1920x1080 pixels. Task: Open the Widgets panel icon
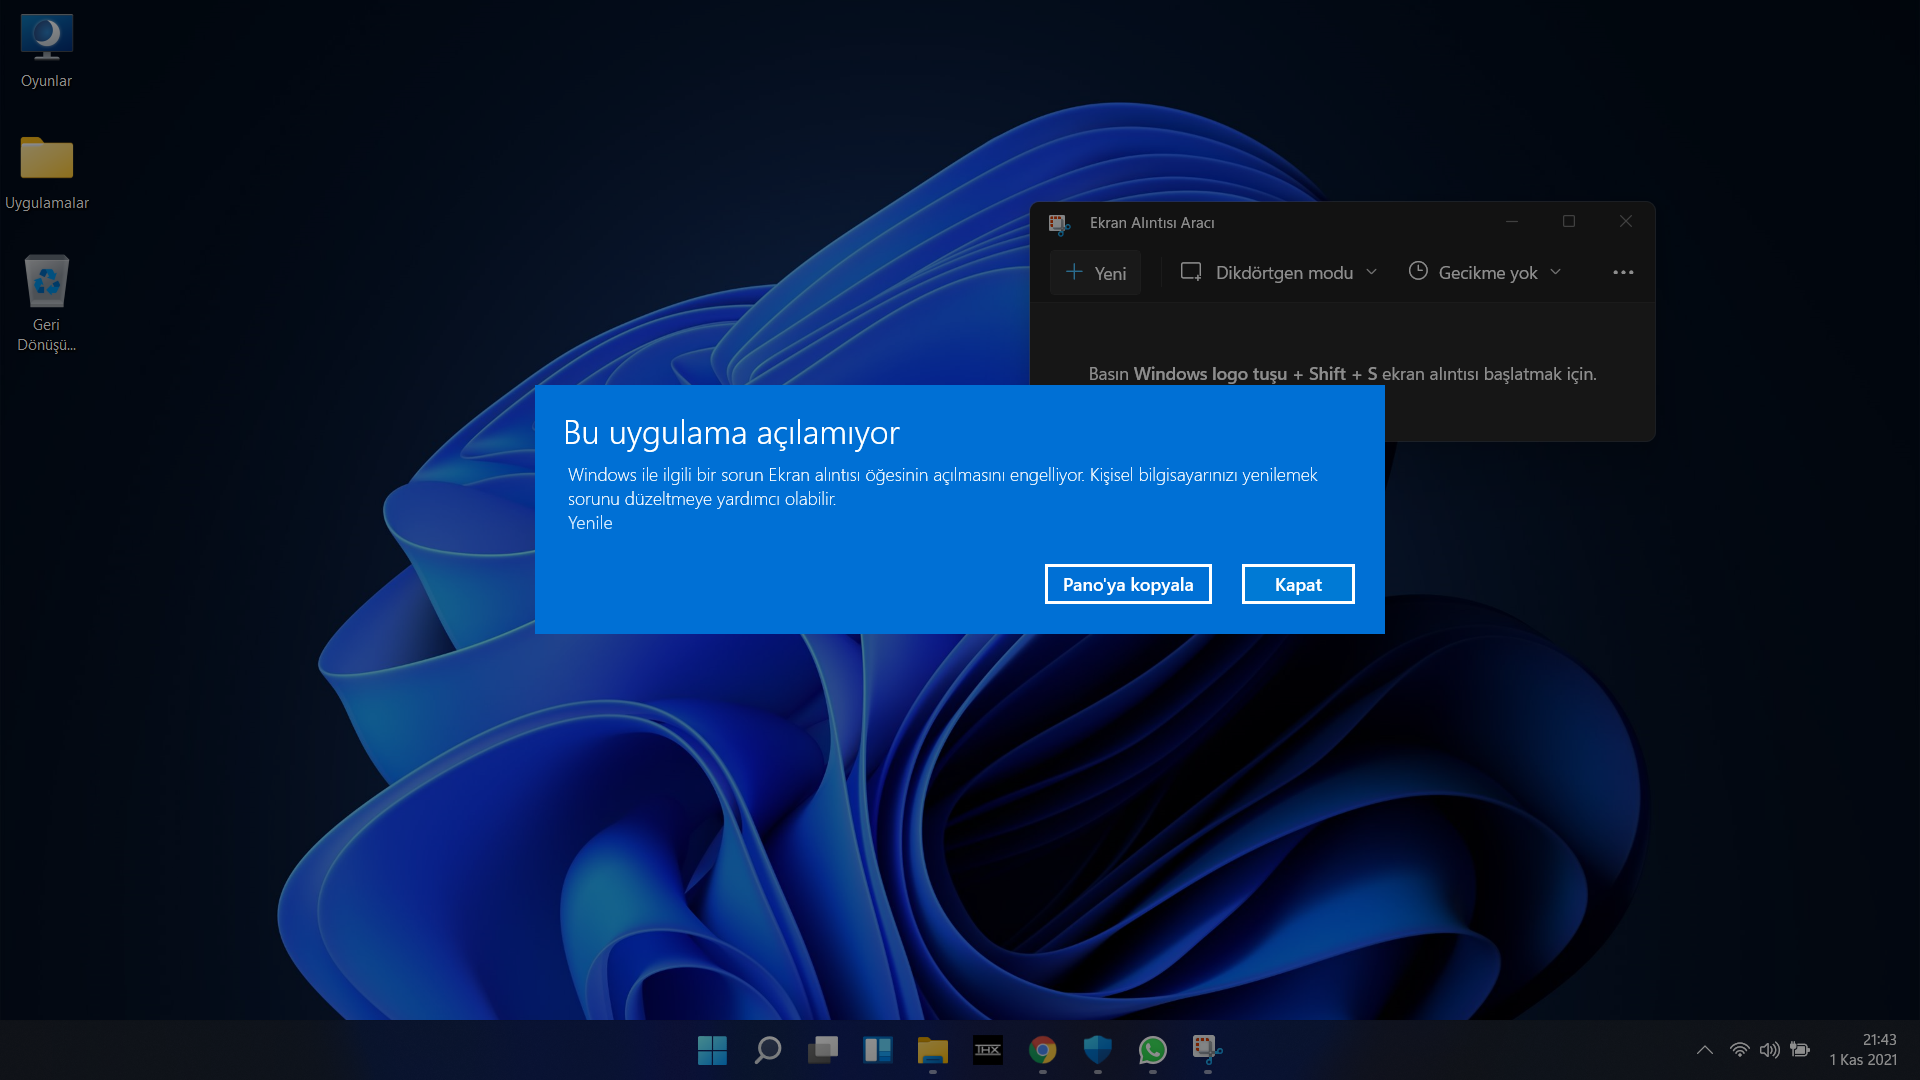click(877, 1050)
